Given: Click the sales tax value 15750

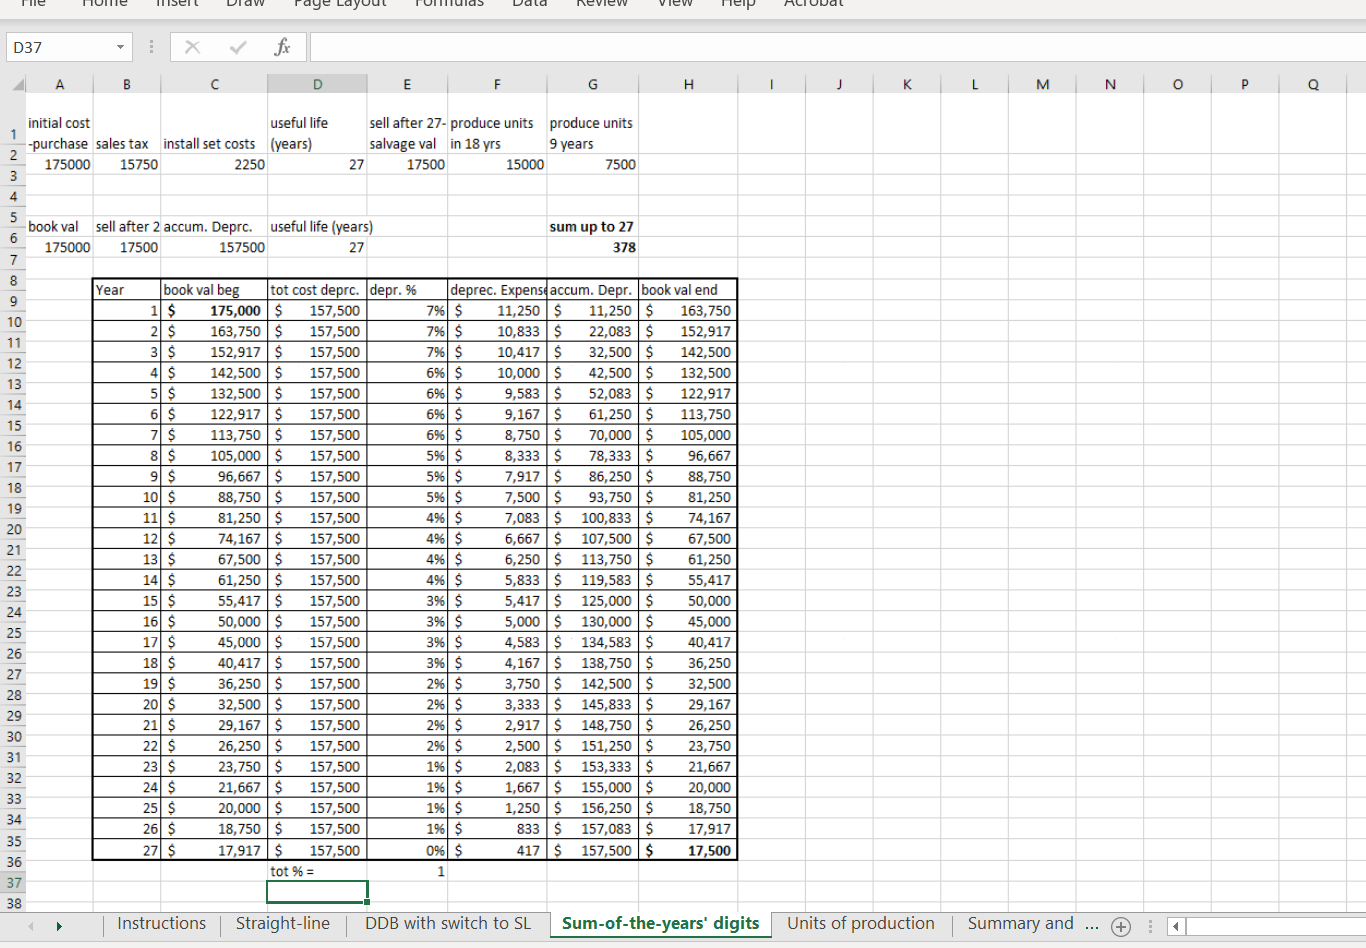Looking at the screenshot, I should (127, 164).
